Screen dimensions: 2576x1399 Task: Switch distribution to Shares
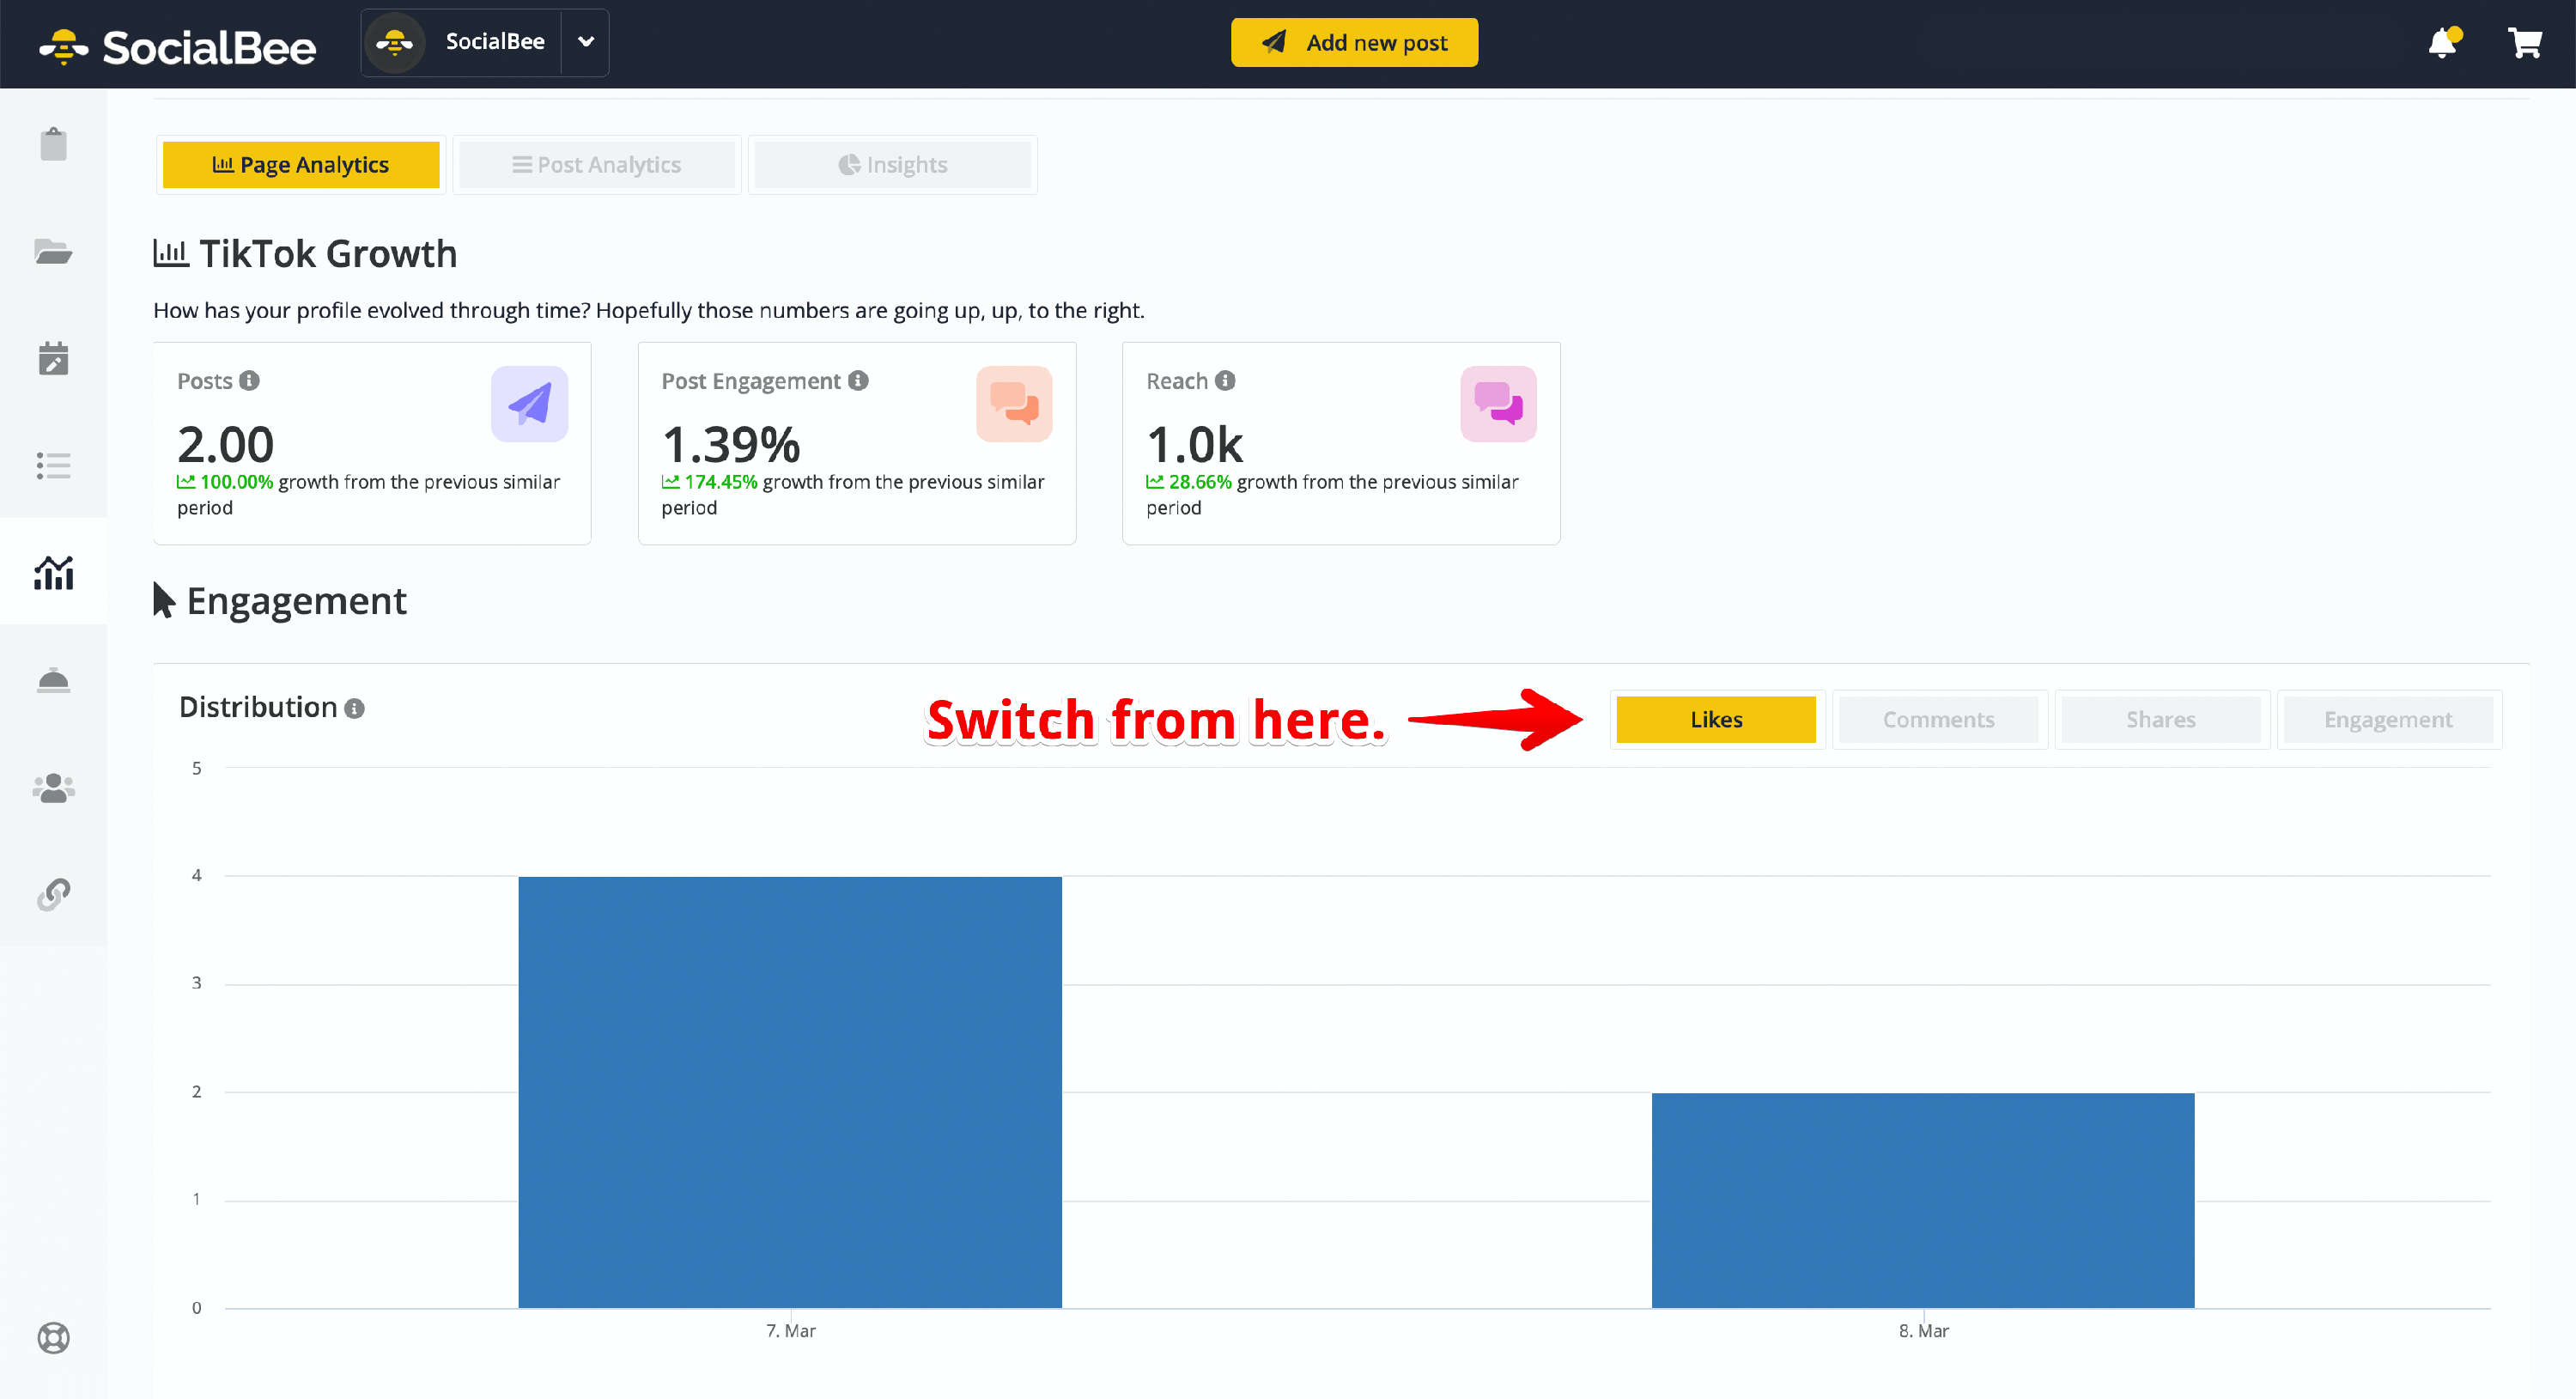2160,719
